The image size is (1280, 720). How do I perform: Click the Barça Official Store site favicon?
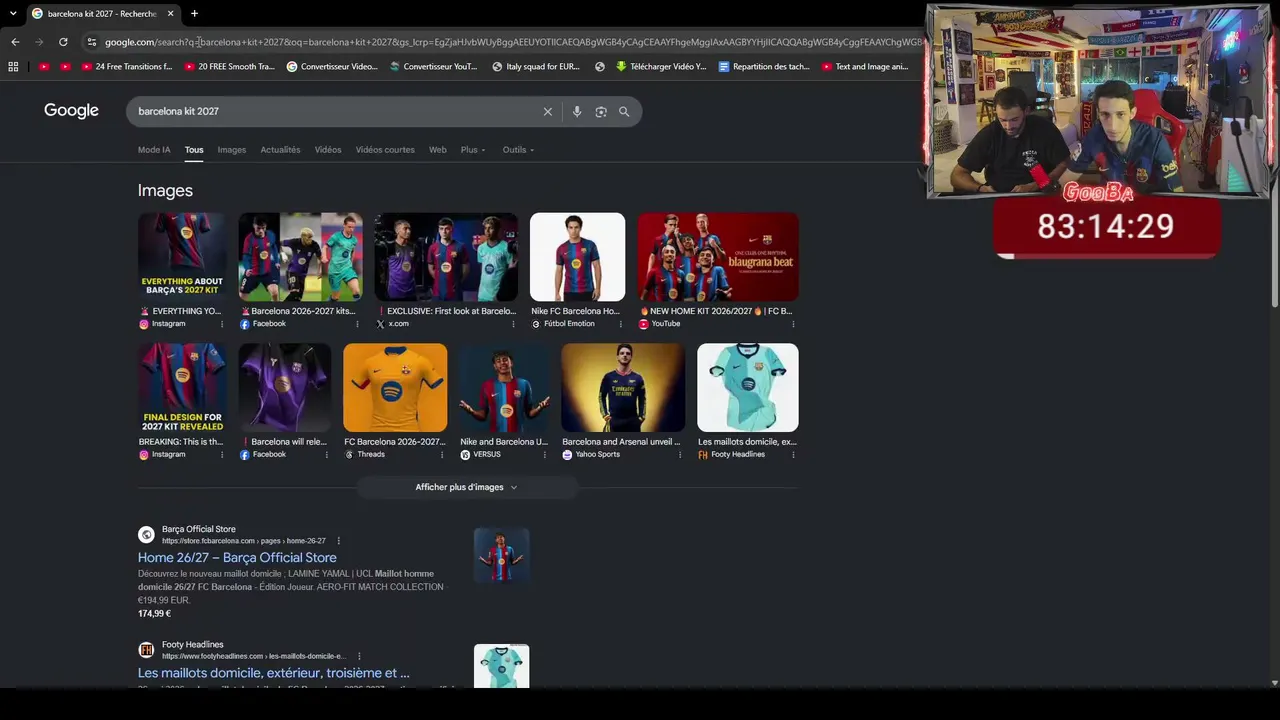[146, 535]
